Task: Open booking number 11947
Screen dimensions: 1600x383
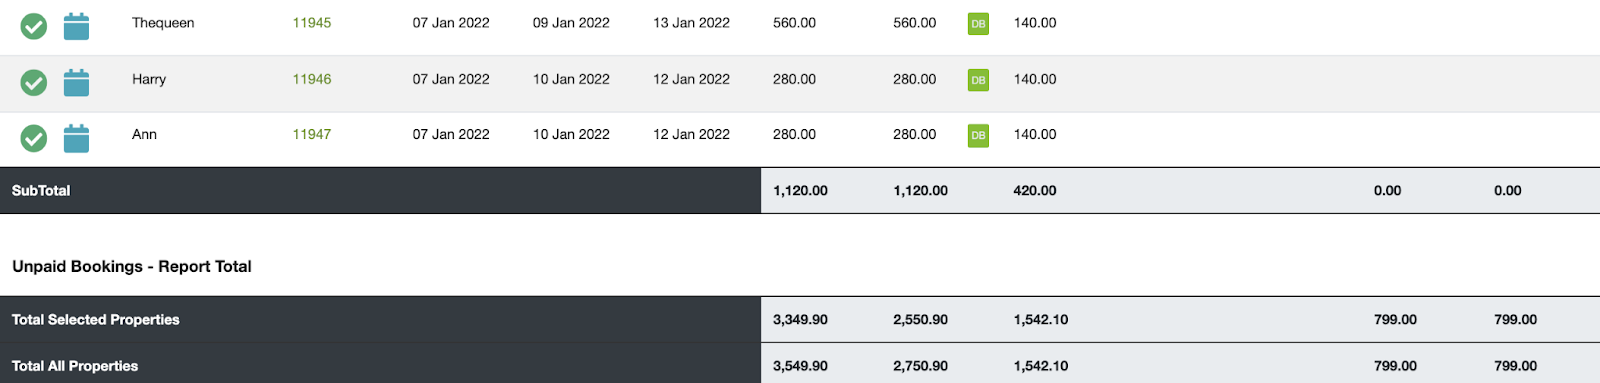Action: pyautogui.click(x=312, y=134)
